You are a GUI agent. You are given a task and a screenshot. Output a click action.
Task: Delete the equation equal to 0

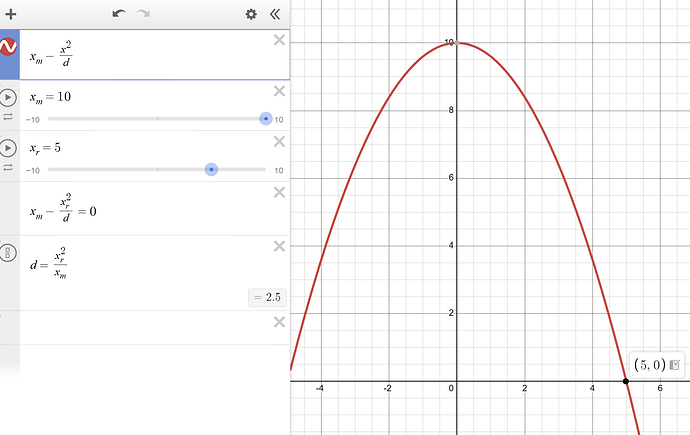279,192
